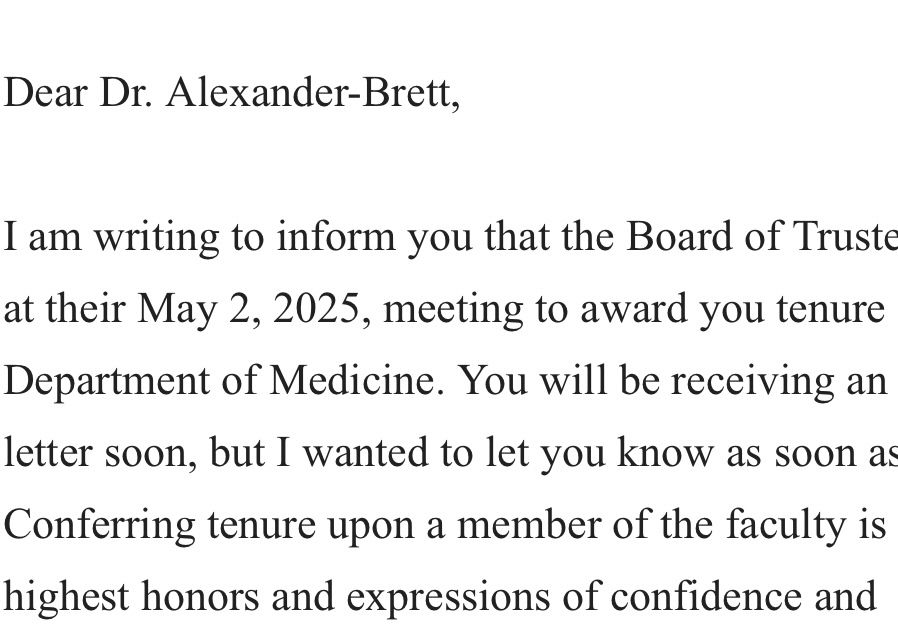Screen dimensions: 898x635
Task: Click the word 'Department' in the document
Action: click(x=107, y=382)
